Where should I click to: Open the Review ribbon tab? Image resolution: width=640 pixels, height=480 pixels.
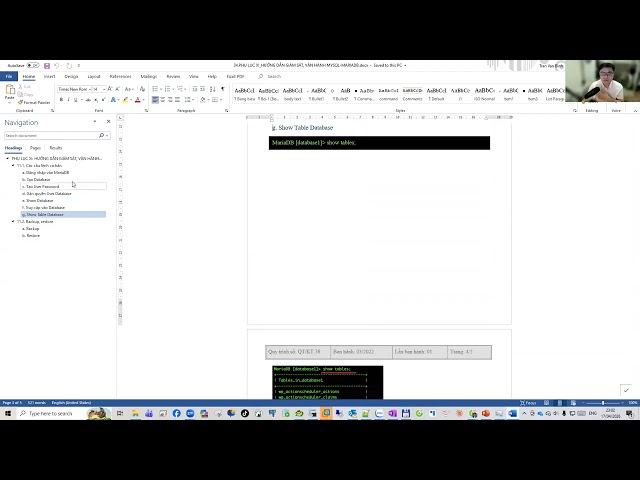pyautogui.click(x=173, y=76)
